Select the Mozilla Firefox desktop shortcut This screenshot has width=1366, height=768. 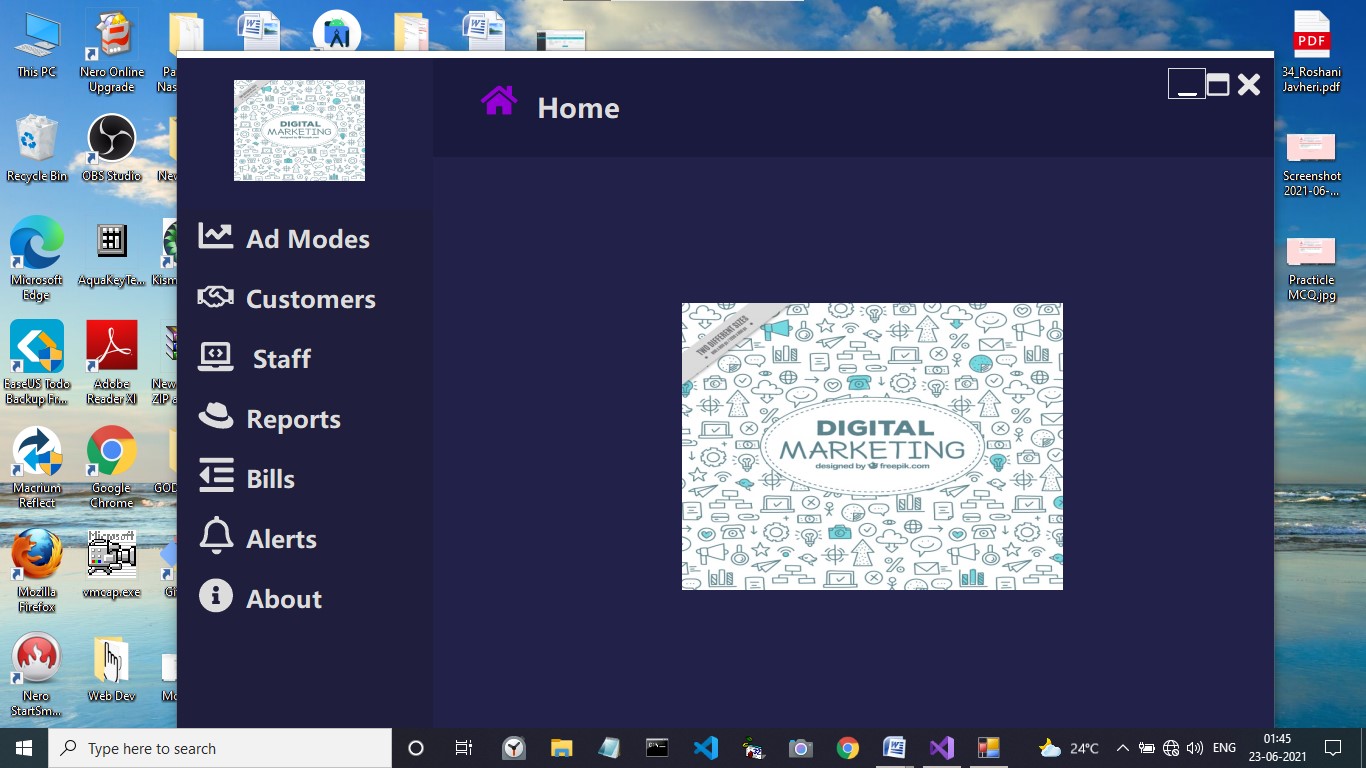pyautogui.click(x=37, y=571)
